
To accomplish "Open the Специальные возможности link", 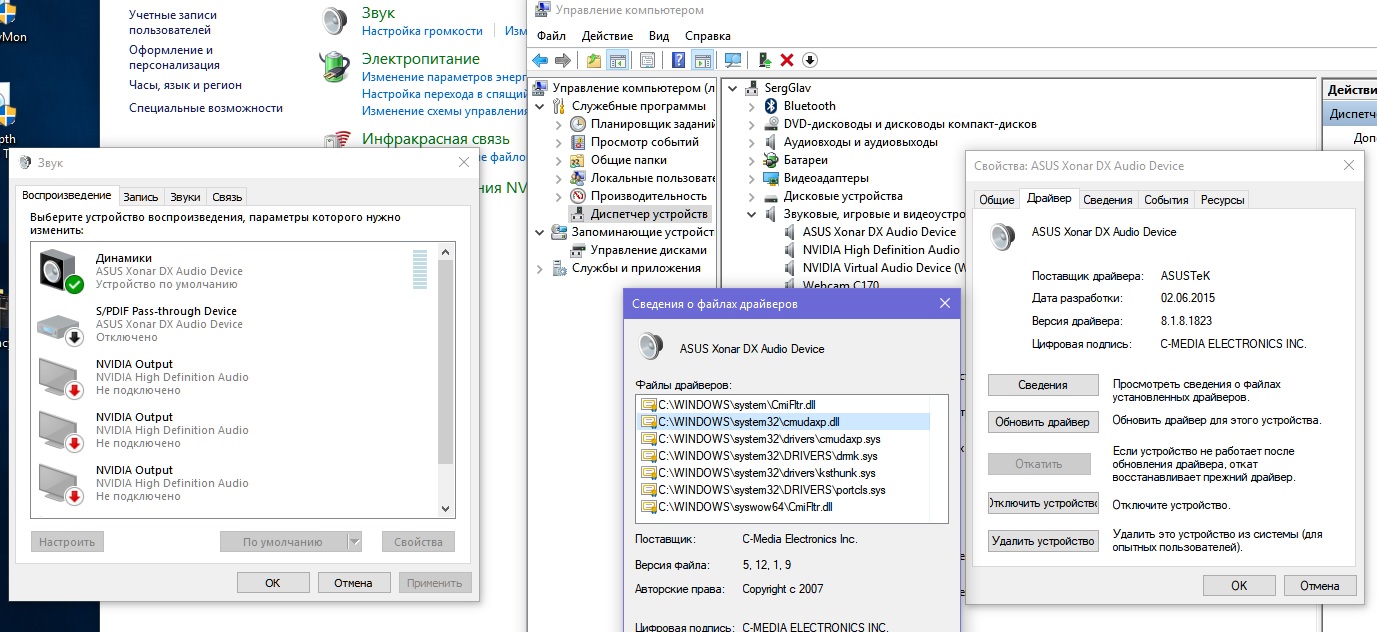I will pos(206,108).
